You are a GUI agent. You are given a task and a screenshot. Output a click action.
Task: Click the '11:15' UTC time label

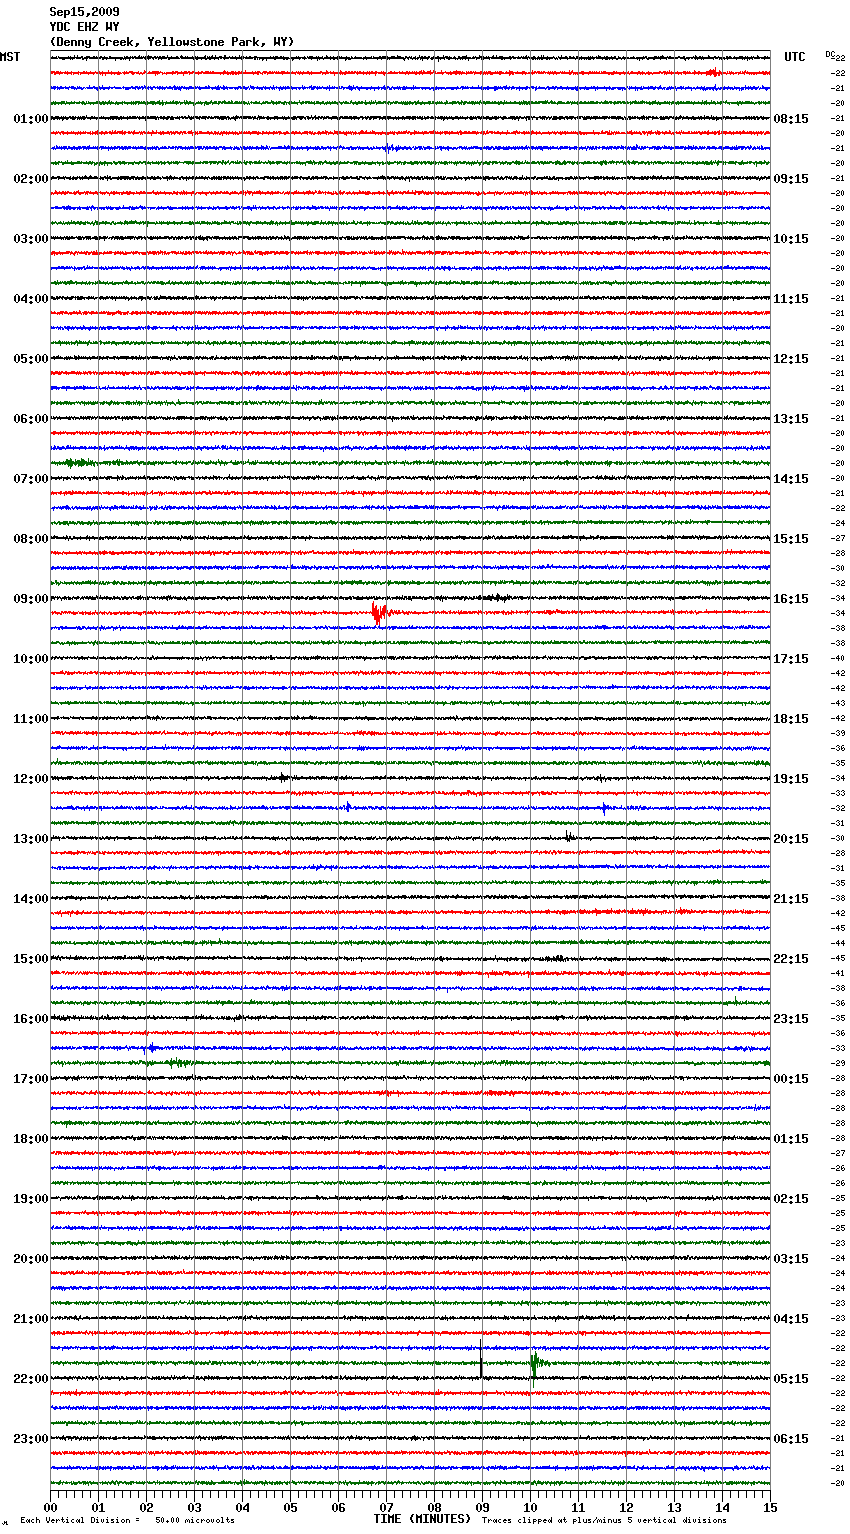click(x=791, y=299)
